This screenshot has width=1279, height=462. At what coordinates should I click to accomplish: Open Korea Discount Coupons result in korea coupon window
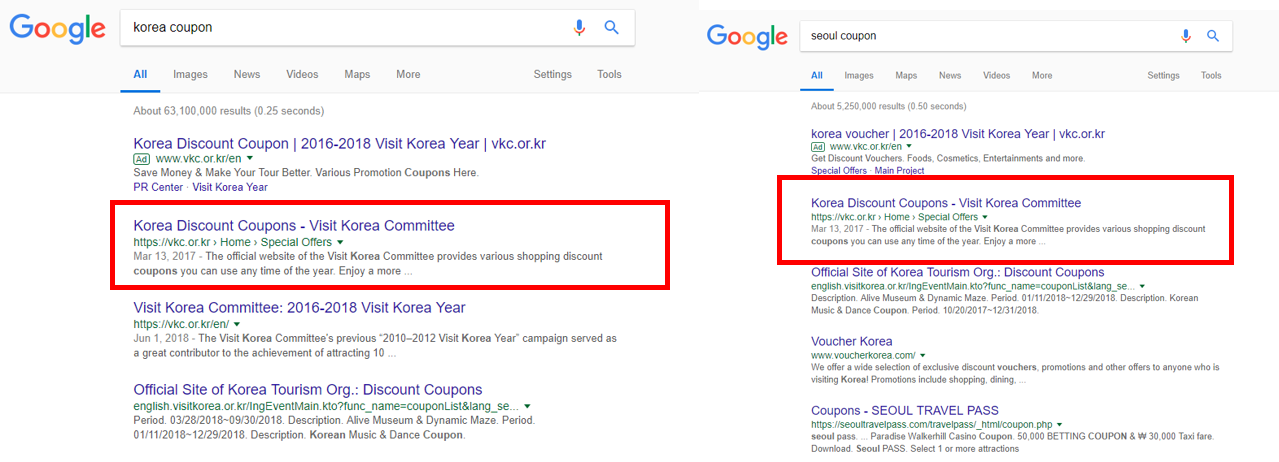click(x=294, y=225)
